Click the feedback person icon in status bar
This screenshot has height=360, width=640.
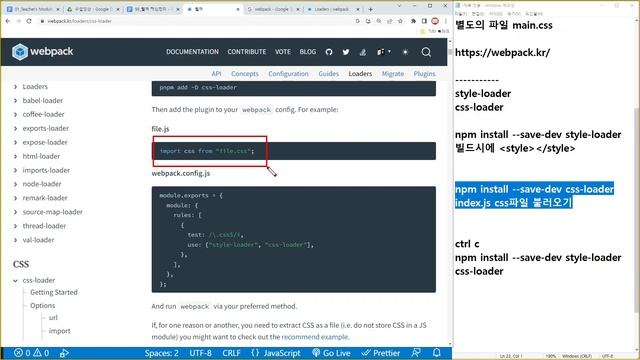click(x=416, y=353)
